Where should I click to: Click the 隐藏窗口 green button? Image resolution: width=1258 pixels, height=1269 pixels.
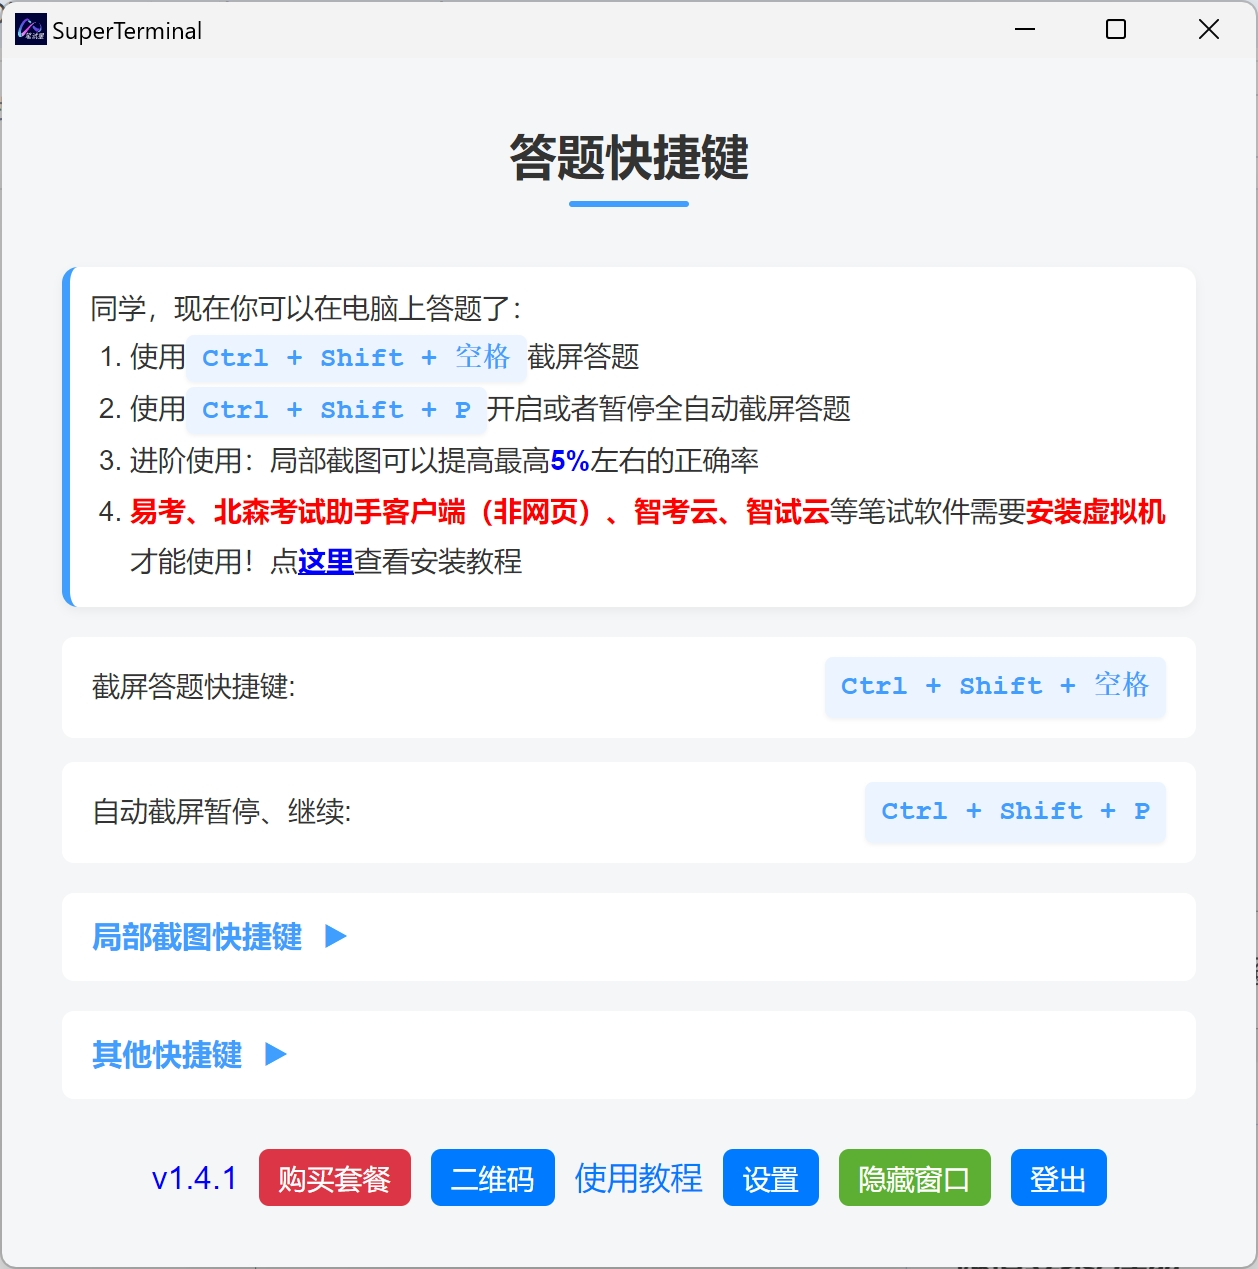[915, 1178]
